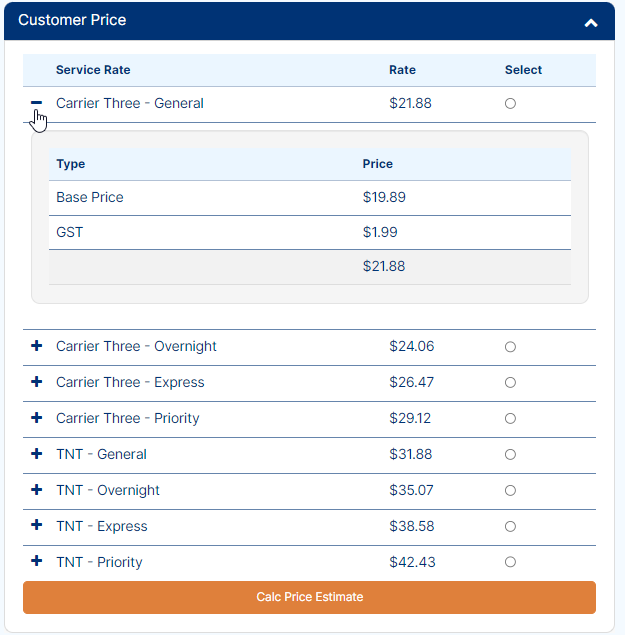This screenshot has height=635, width=625.
Task: Click the plus icon beside TNT - Overnight
Action: (36, 490)
